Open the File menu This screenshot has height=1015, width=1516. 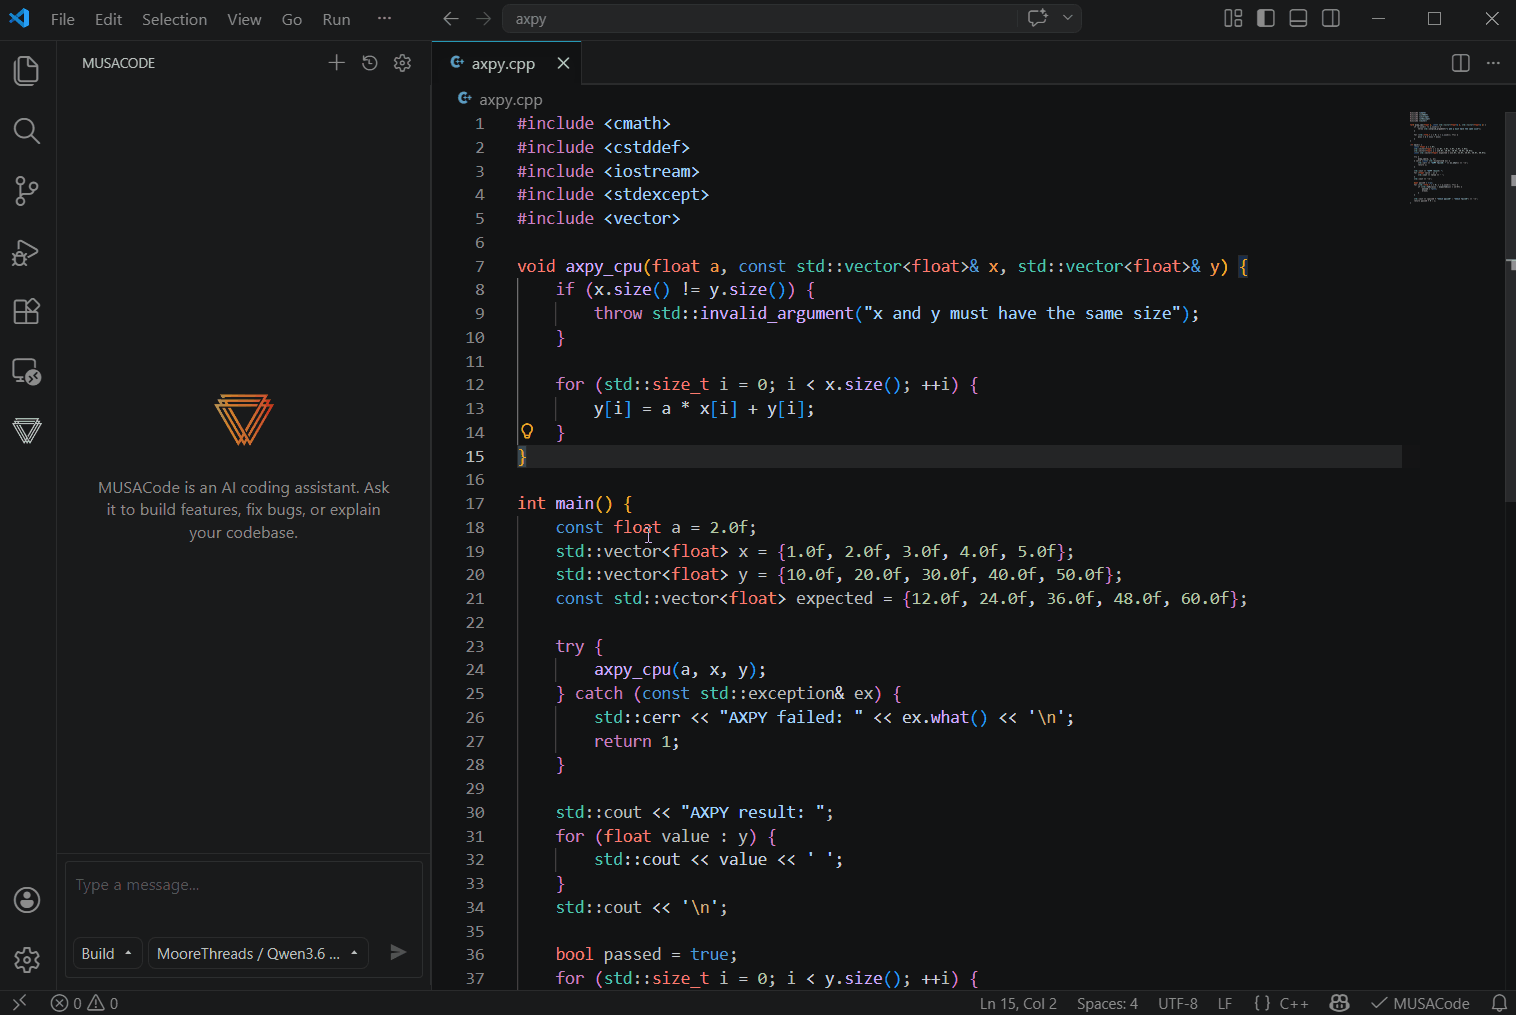(x=63, y=19)
